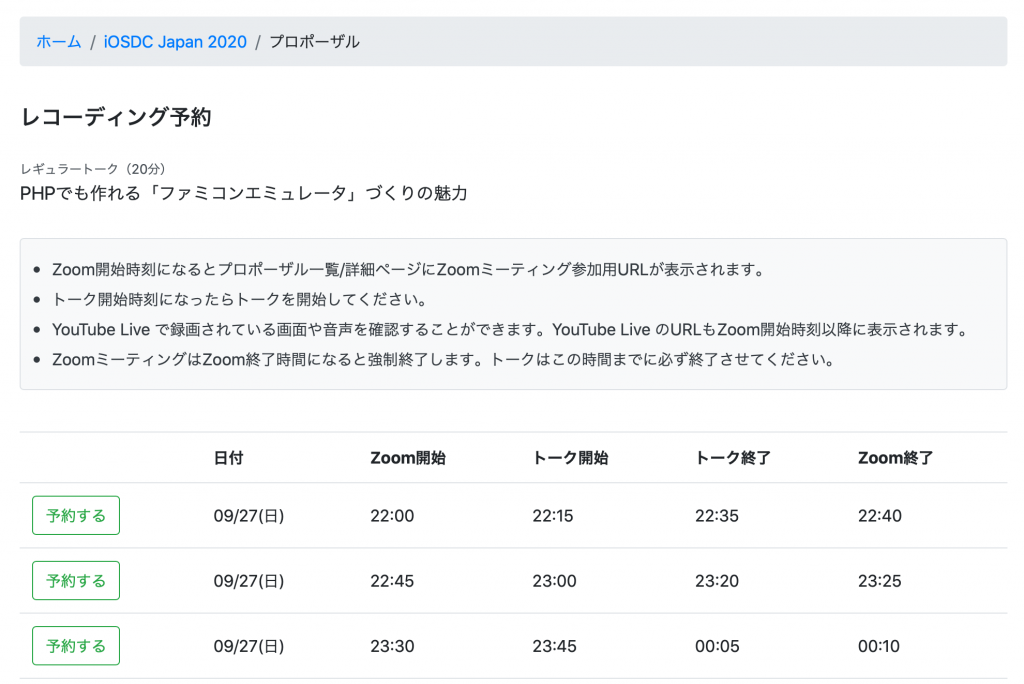The height and width of the screenshot is (684, 1024).
Task: Select the 22:40 Zoom end cell
Action: pyautogui.click(x=880, y=516)
